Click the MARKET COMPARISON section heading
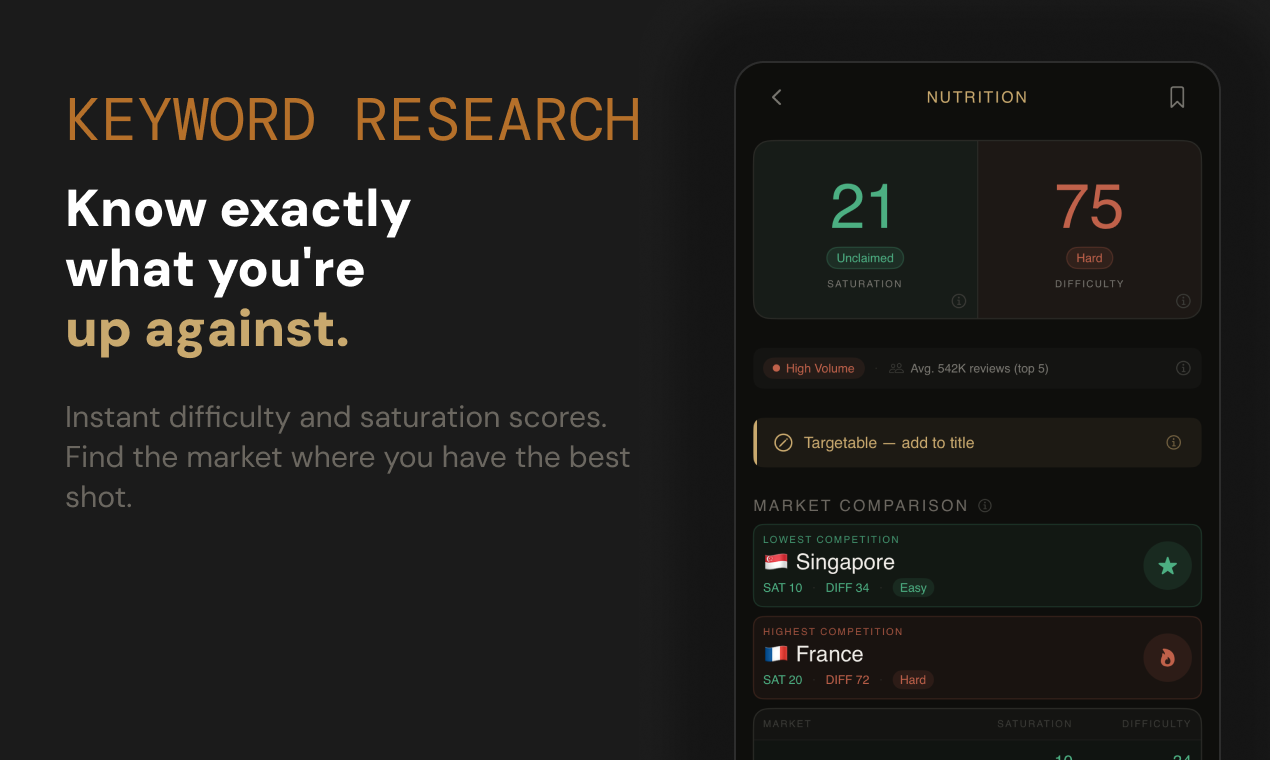 861,506
